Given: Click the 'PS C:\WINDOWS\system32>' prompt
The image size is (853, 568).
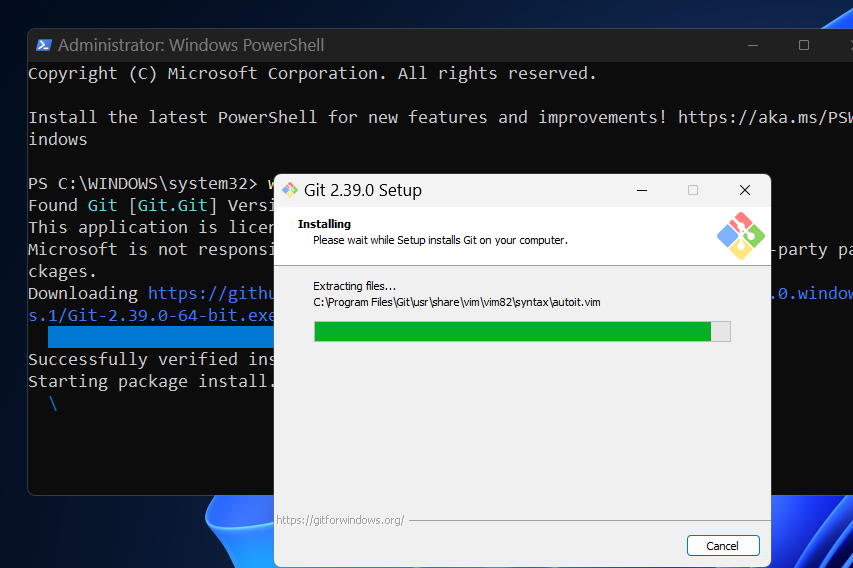Looking at the screenshot, I should pyautogui.click(x=143, y=184).
